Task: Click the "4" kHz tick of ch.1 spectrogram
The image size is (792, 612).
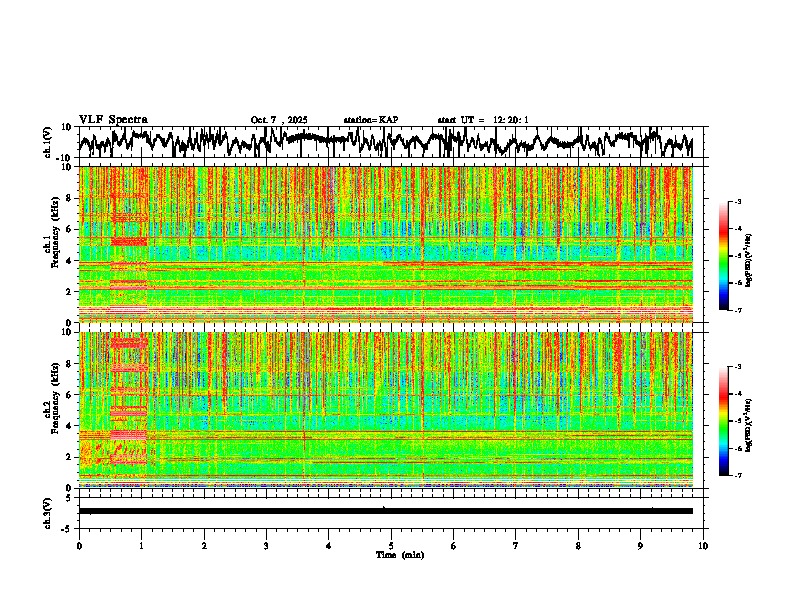Action: pos(71,261)
